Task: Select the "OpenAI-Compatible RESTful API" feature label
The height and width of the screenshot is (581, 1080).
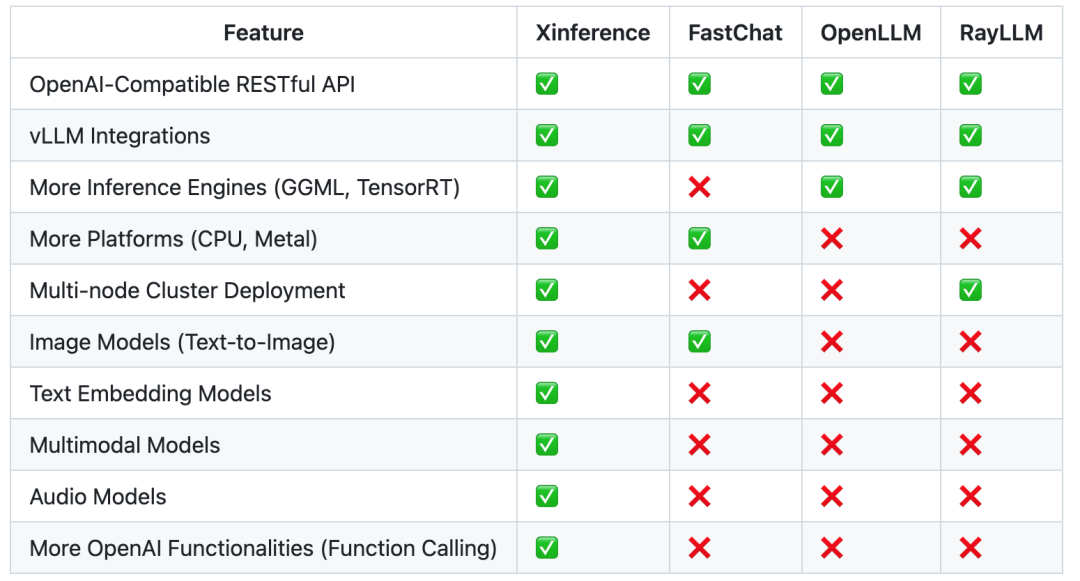Action: [192, 84]
